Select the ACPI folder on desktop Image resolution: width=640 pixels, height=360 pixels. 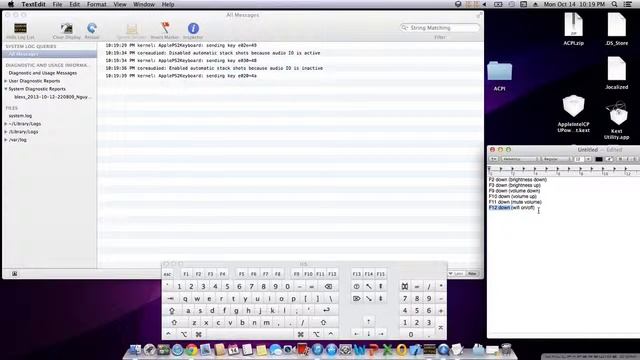499,76
